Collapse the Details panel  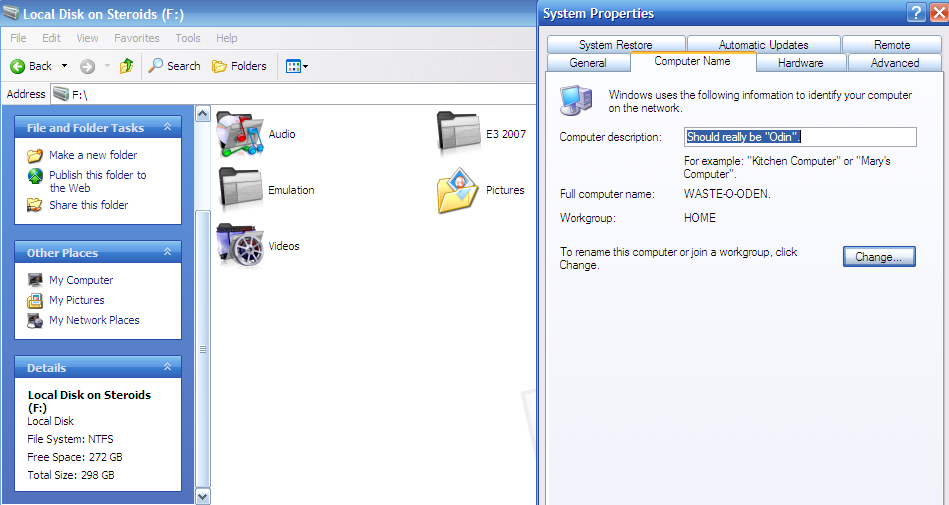click(x=168, y=367)
